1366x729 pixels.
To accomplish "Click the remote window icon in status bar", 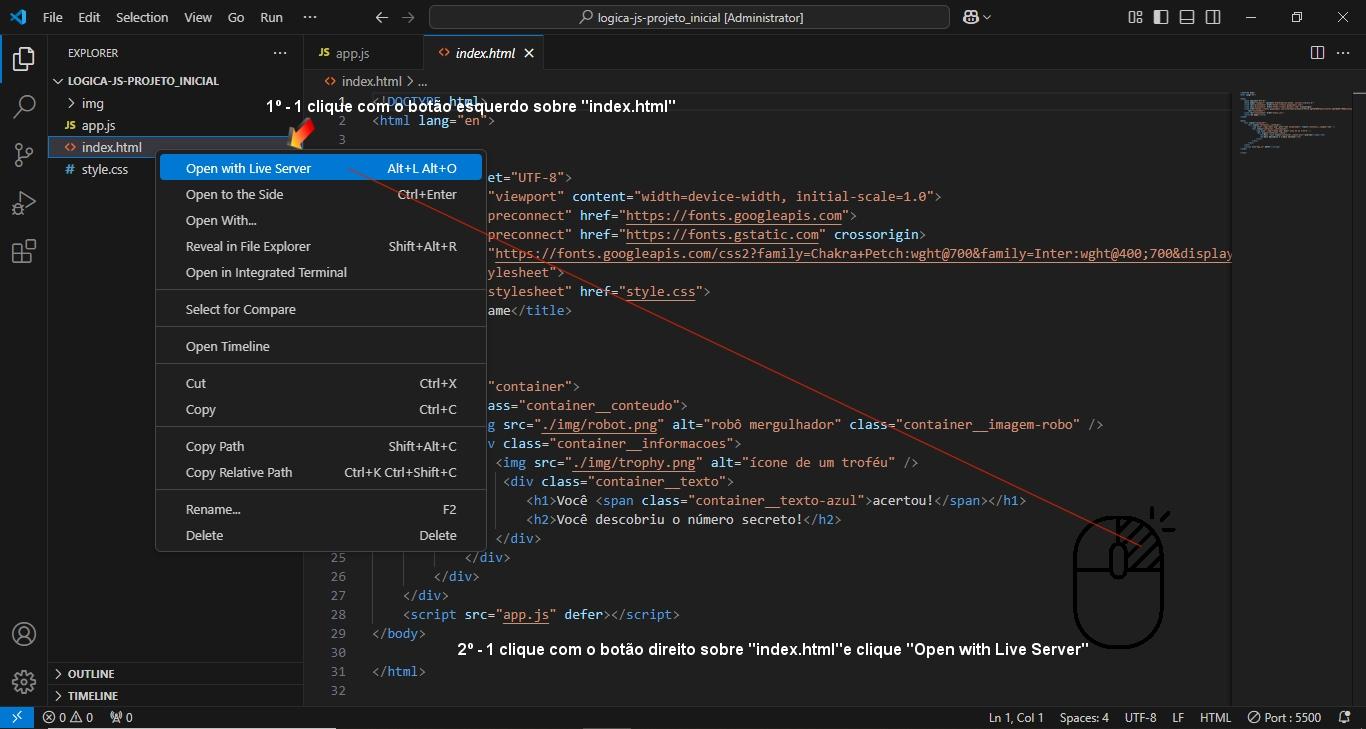I will pyautogui.click(x=17, y=717).
